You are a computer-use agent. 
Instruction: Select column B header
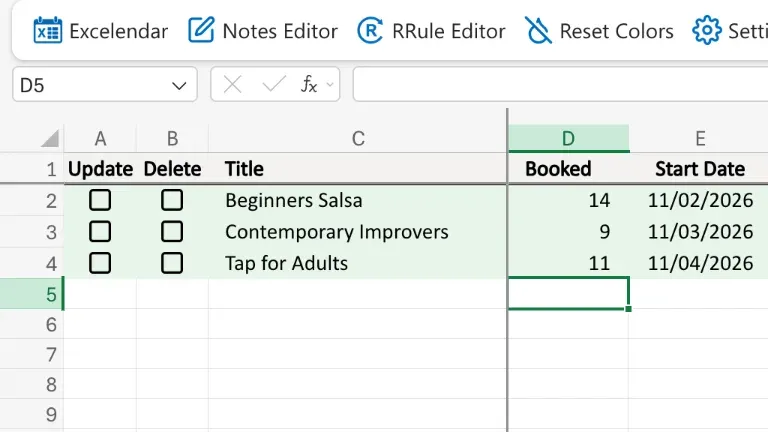tap(172, 139)
